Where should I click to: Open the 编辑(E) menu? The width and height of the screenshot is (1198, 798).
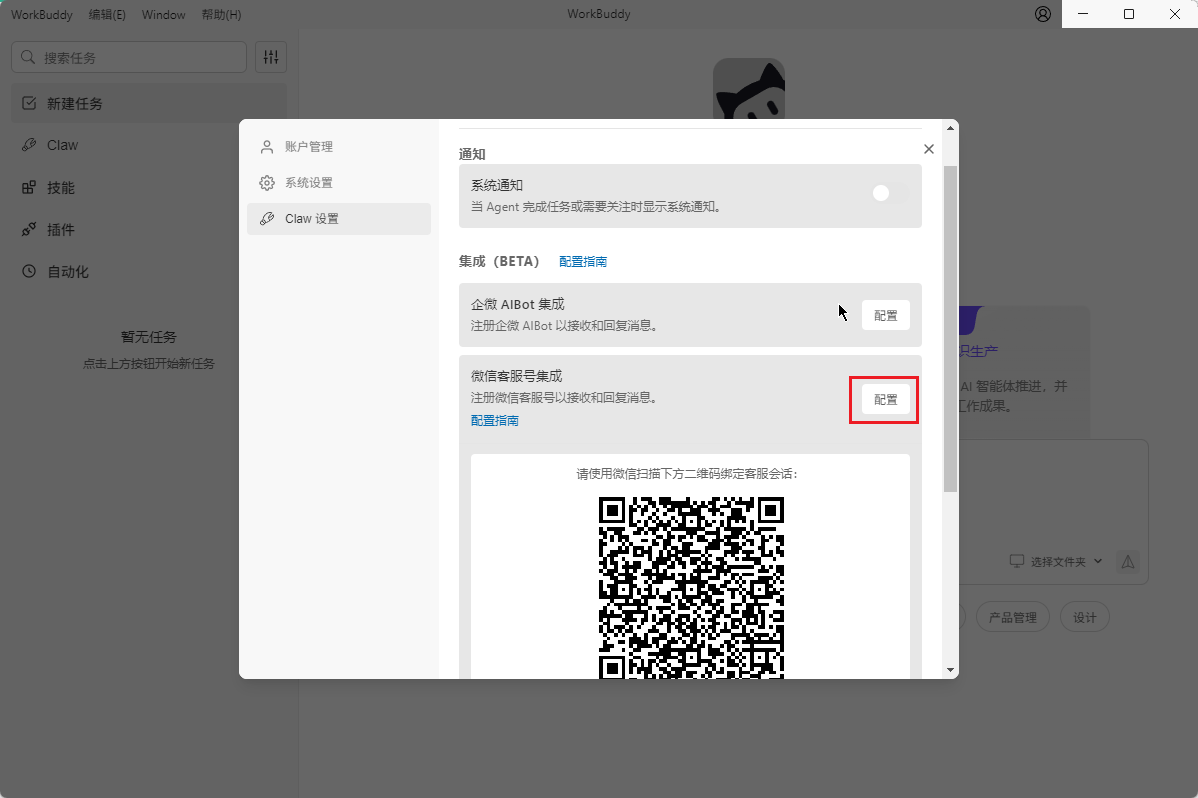pos(107,15)
